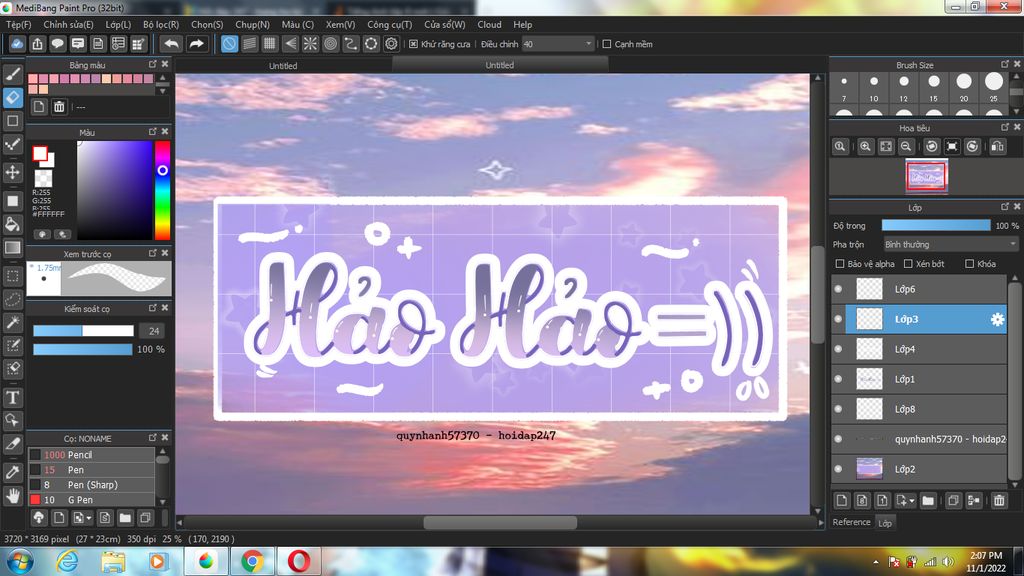Select the Eraser tool
Viewport: 1024px width, 576px height.
point(12,97)
